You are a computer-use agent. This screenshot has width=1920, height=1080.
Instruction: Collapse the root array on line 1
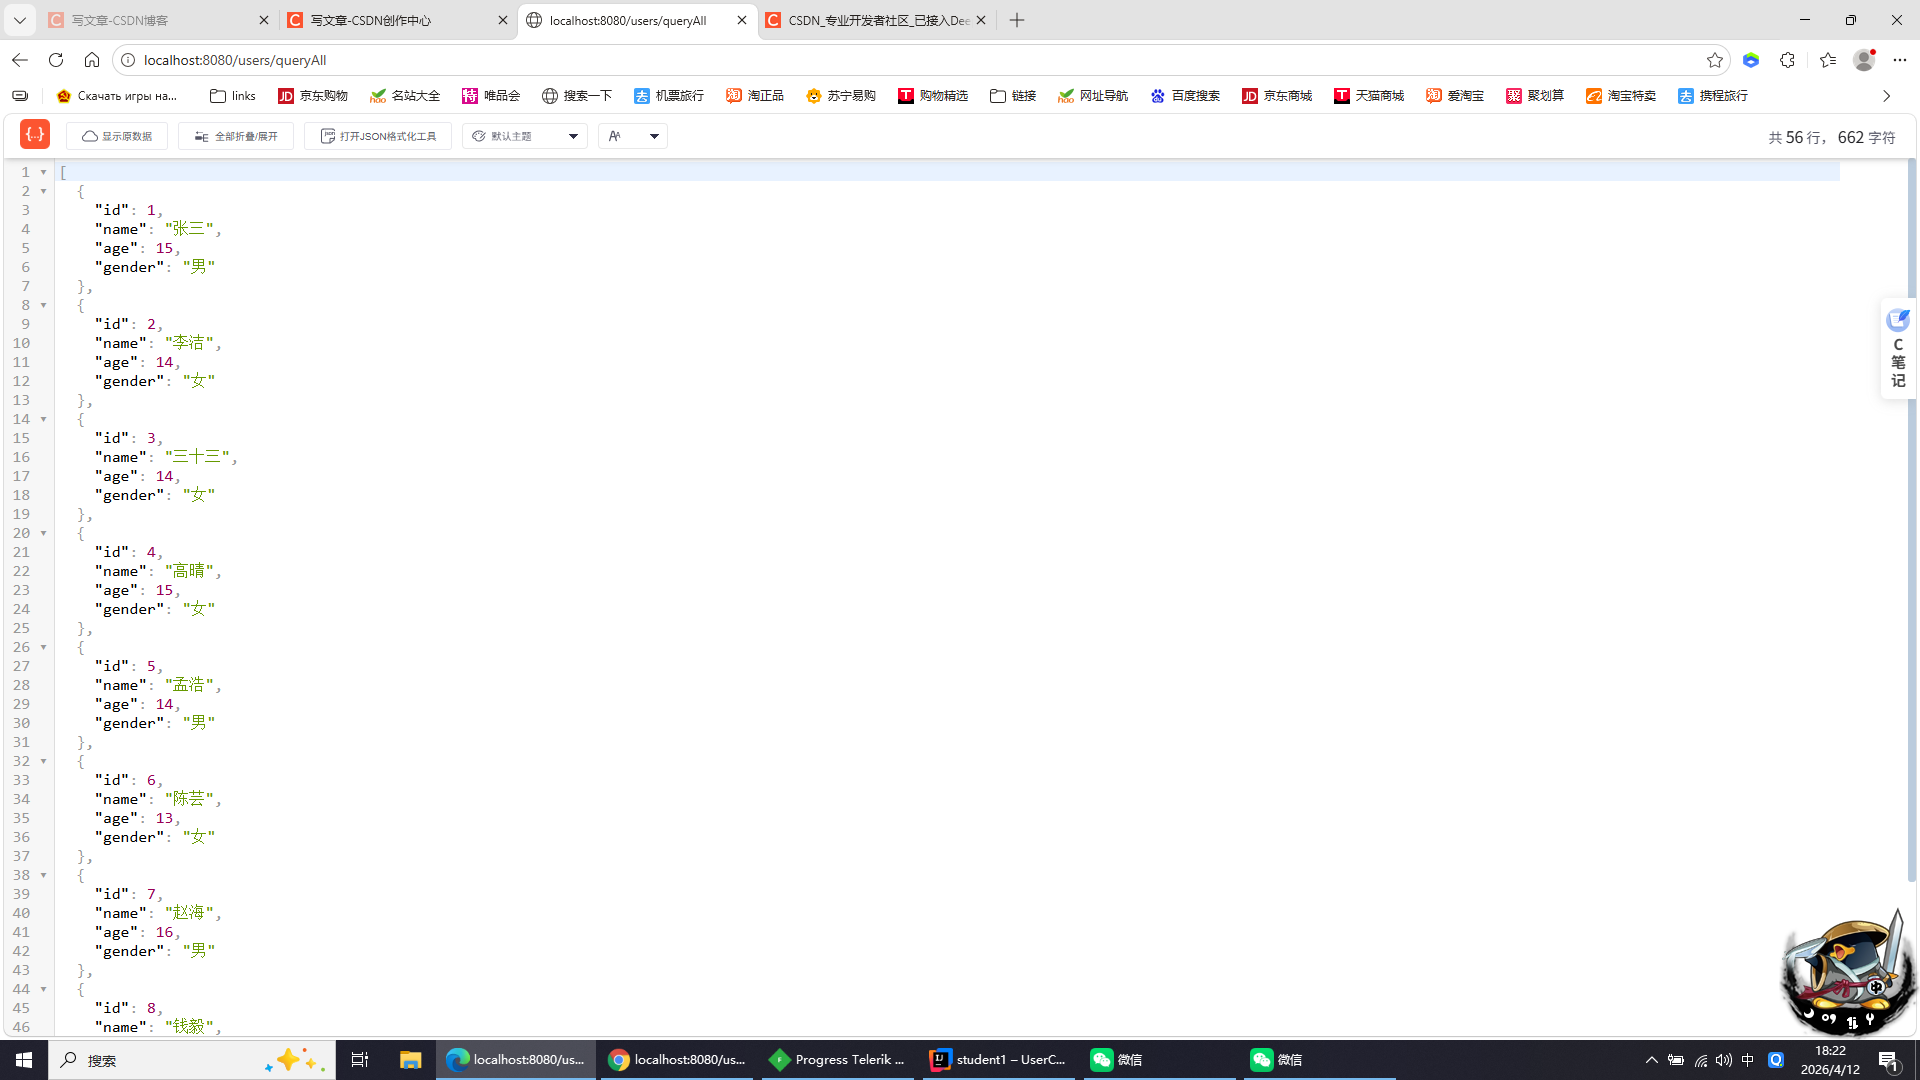pyautogui.click(x=44, y=172)
